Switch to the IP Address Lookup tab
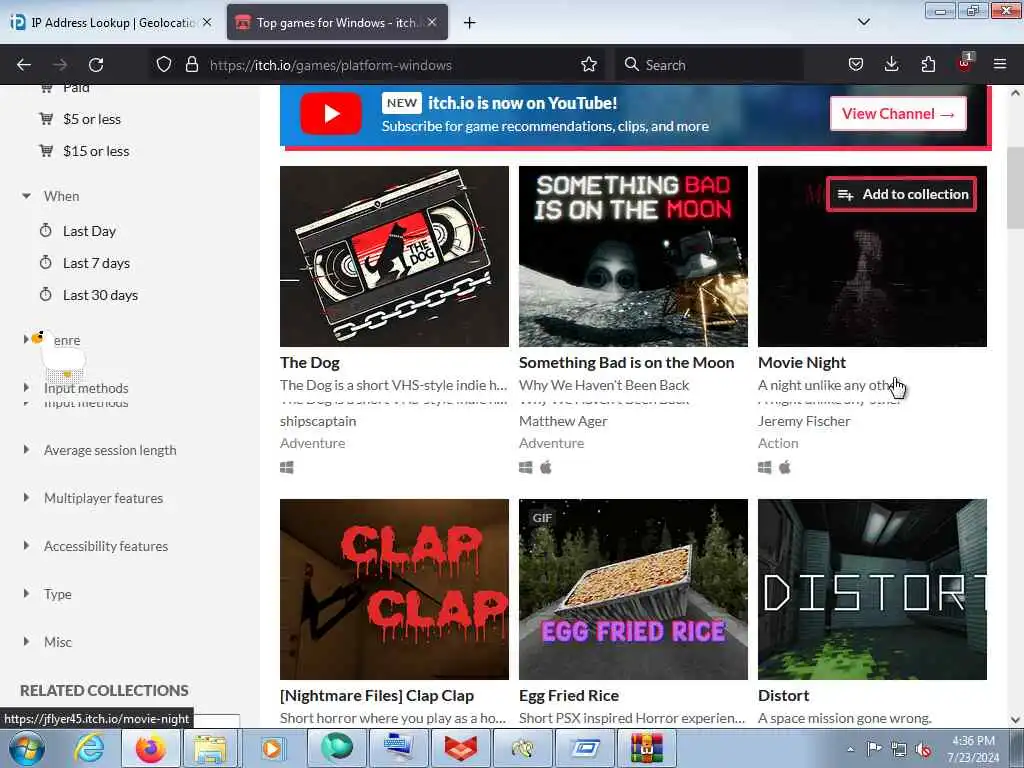Viewport: 1024px width, 768px height. pos(111,22)
